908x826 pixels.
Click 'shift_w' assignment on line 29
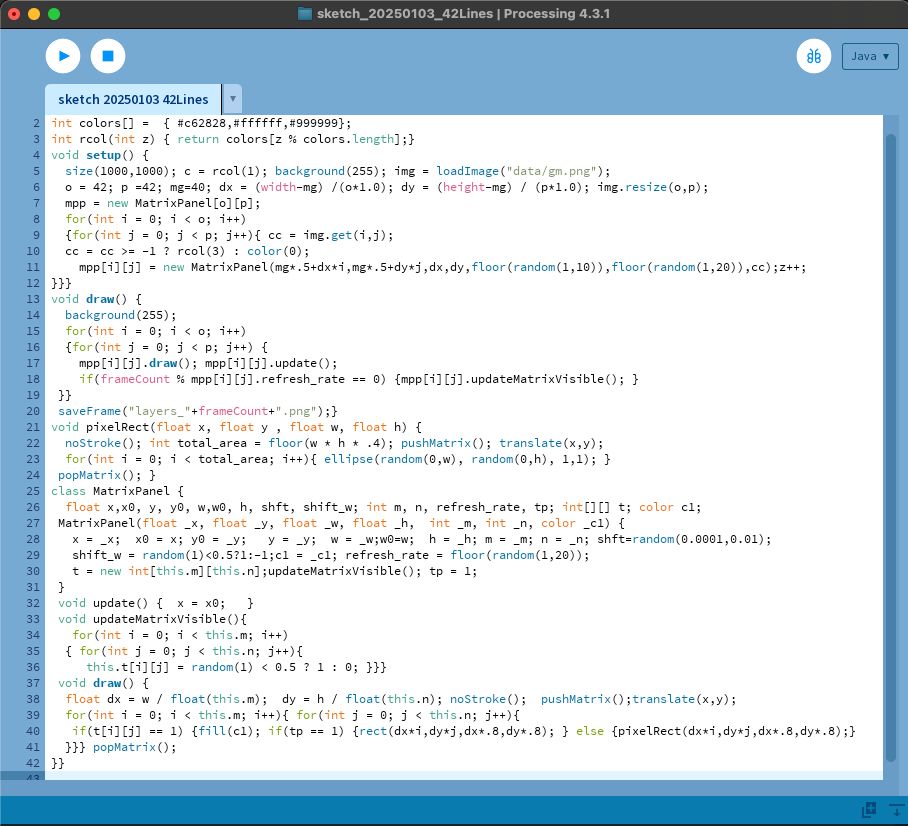click(x=96, y=555)
